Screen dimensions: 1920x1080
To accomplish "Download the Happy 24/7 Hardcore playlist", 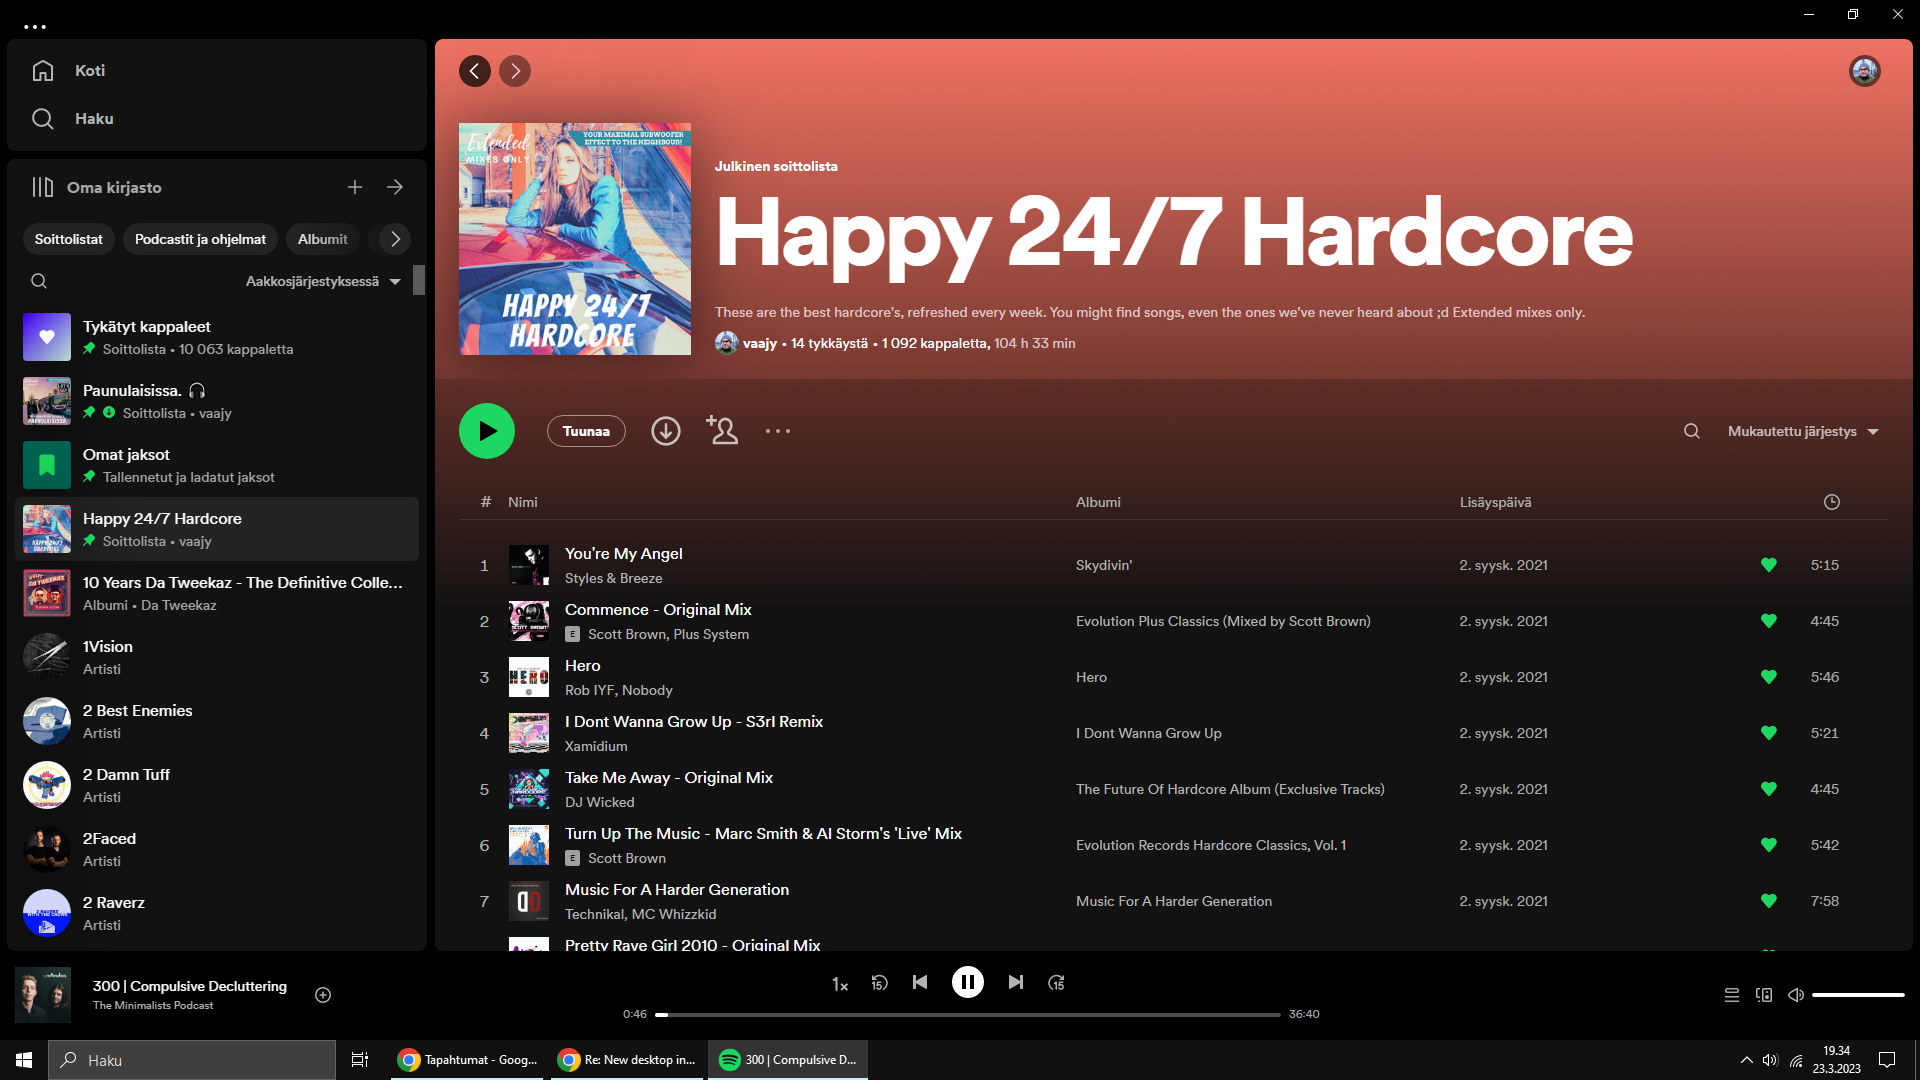I will [x=665, y=430].
